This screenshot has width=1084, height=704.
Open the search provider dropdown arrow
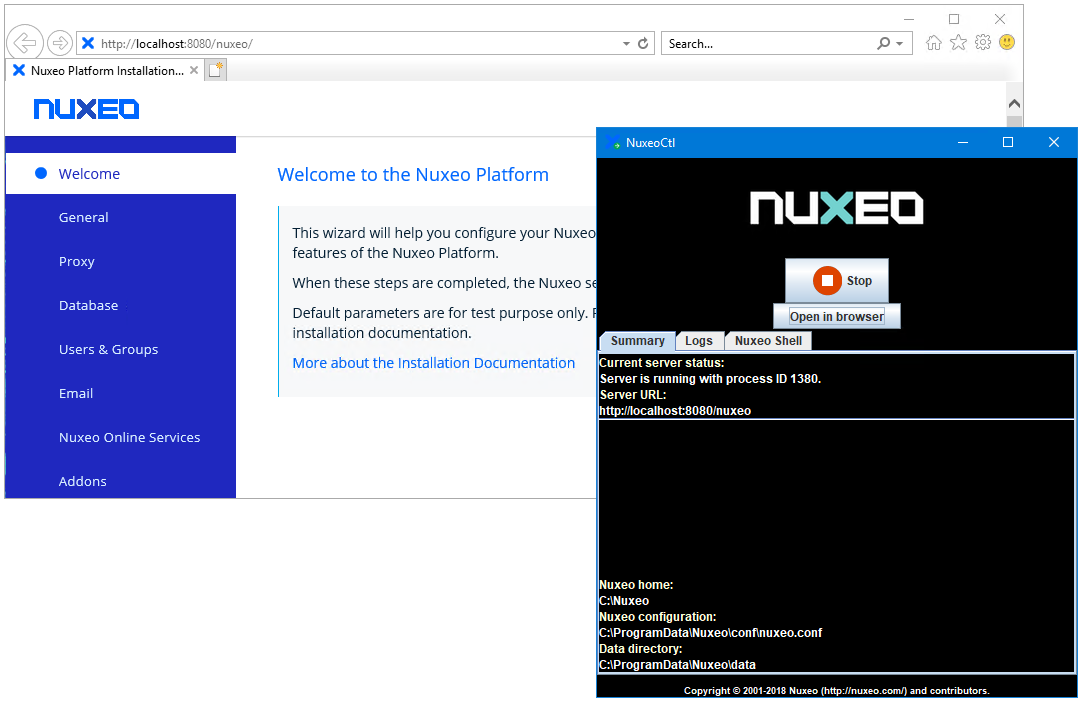900,44
